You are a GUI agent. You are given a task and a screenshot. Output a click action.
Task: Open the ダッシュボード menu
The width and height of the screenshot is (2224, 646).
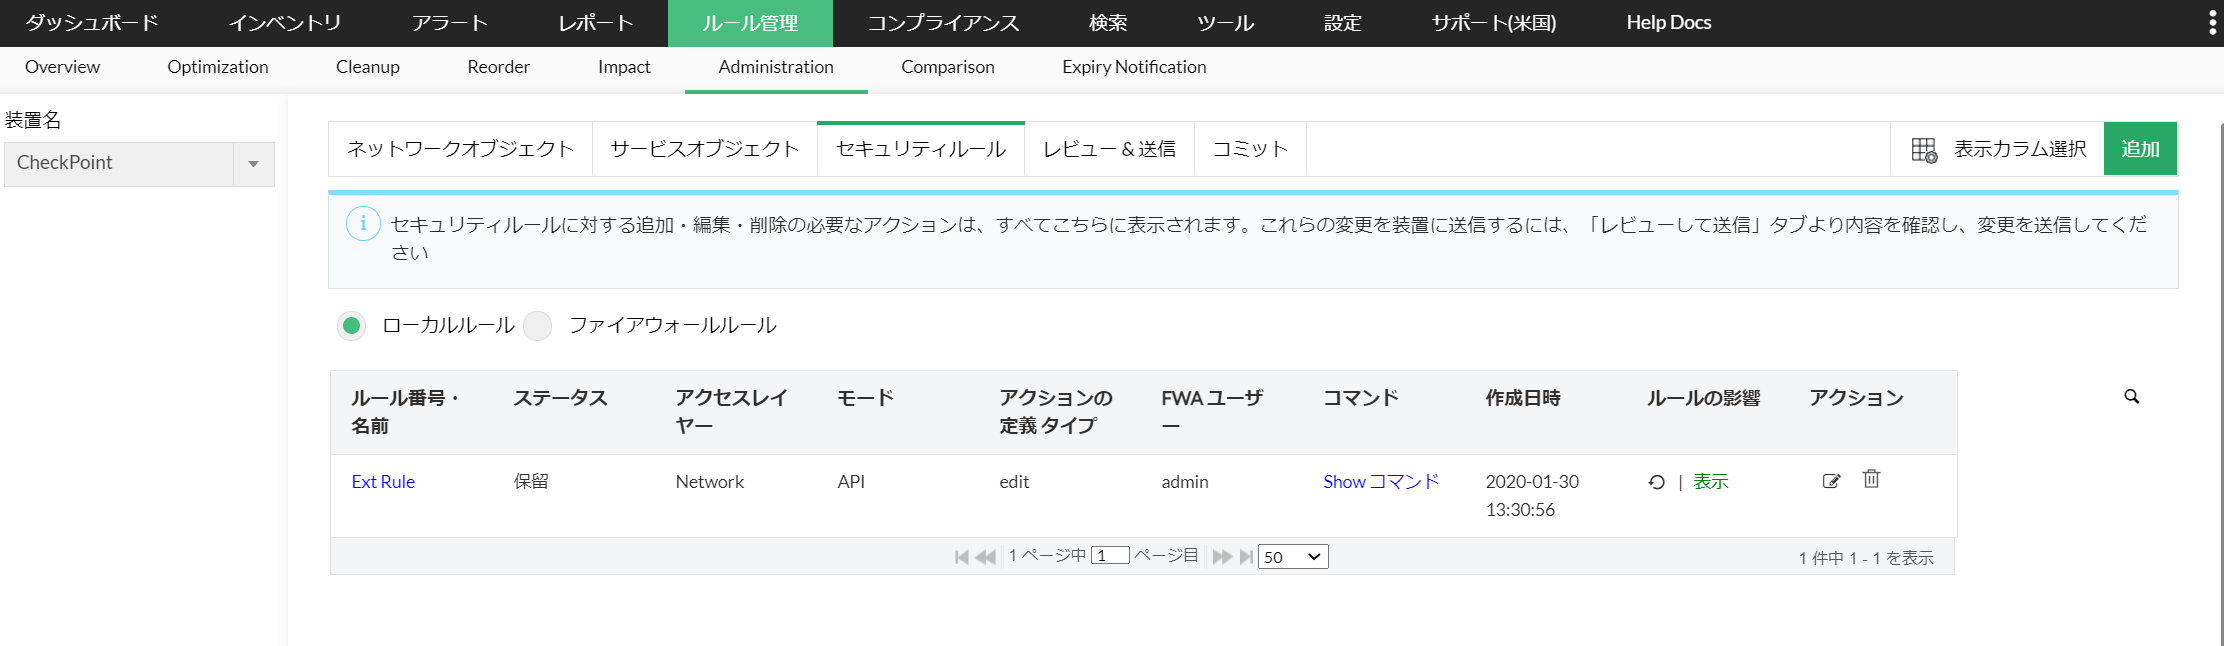[x=92, y=23]
